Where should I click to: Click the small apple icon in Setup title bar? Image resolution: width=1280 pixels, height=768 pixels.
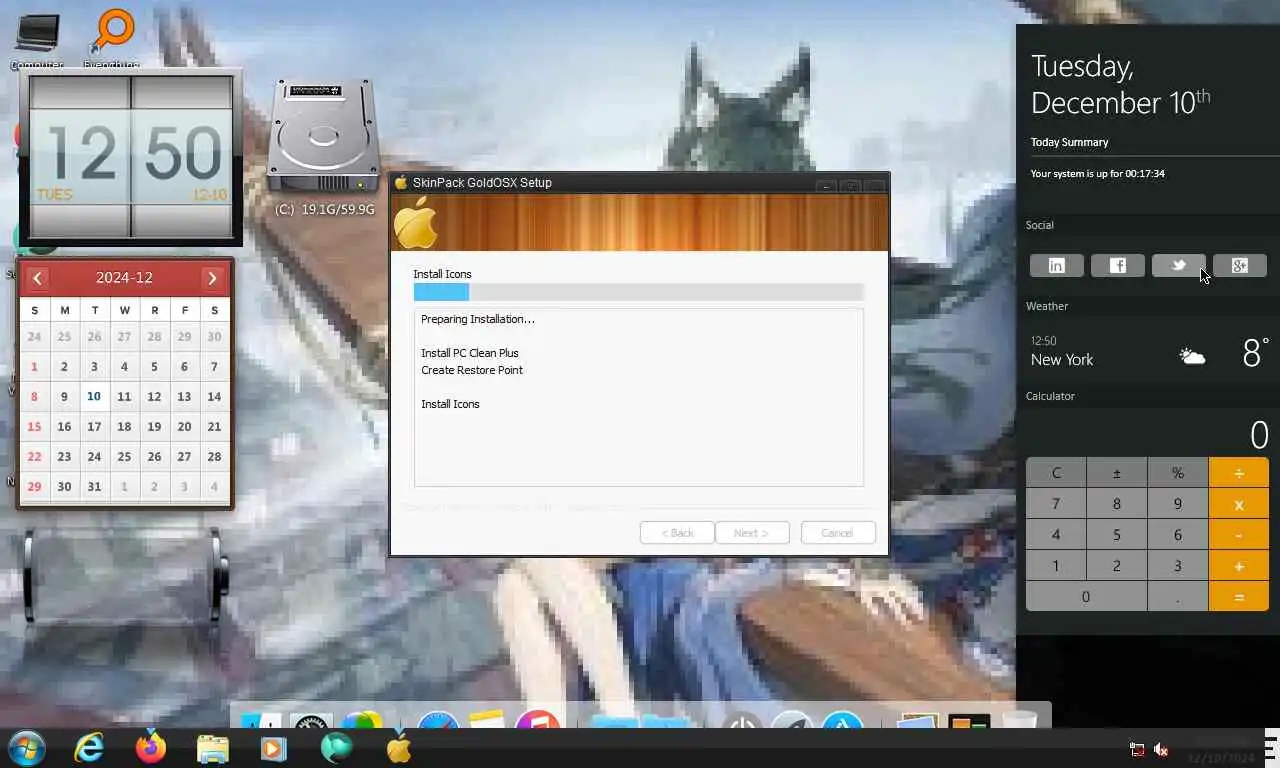[401, 182]
